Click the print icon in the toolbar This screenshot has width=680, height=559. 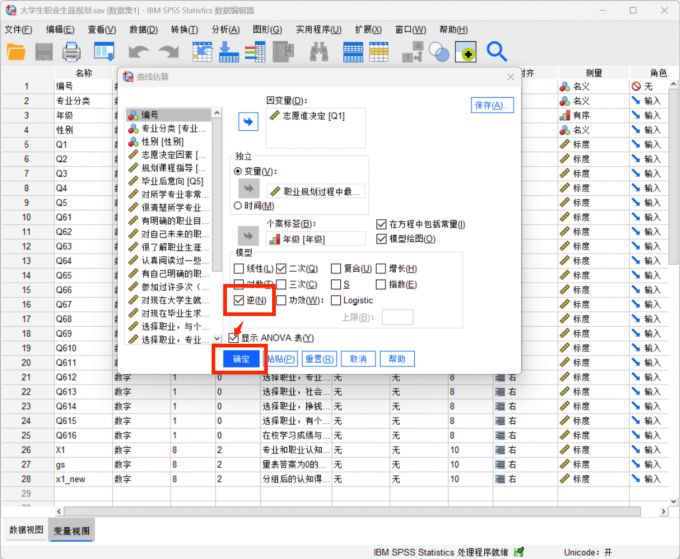[x=72, y=51]
